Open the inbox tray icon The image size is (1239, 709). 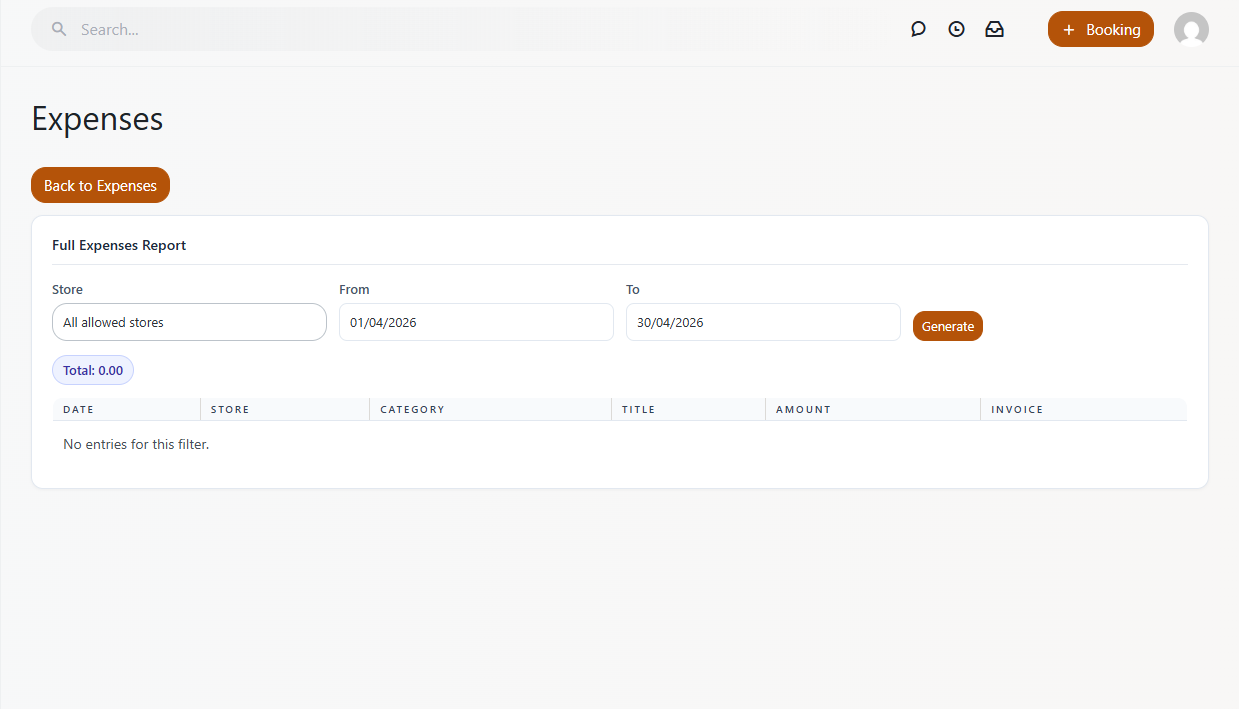click(x=994, y=30)
